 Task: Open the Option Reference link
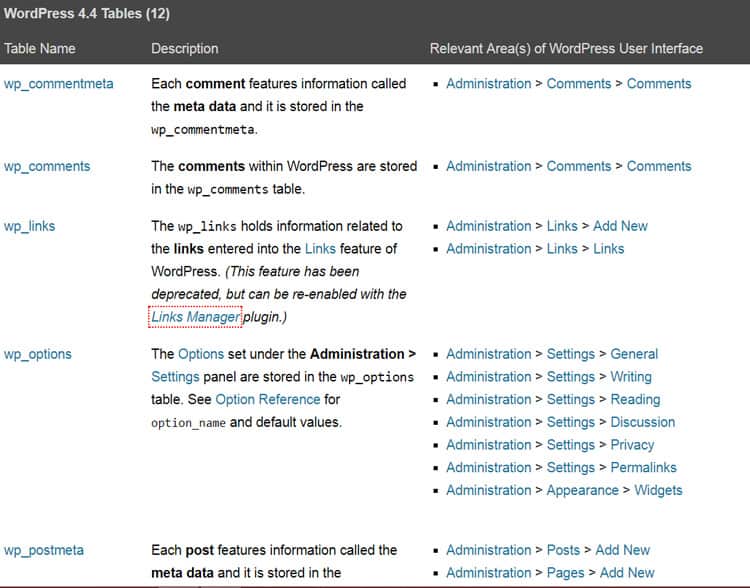tap(268, 399)
